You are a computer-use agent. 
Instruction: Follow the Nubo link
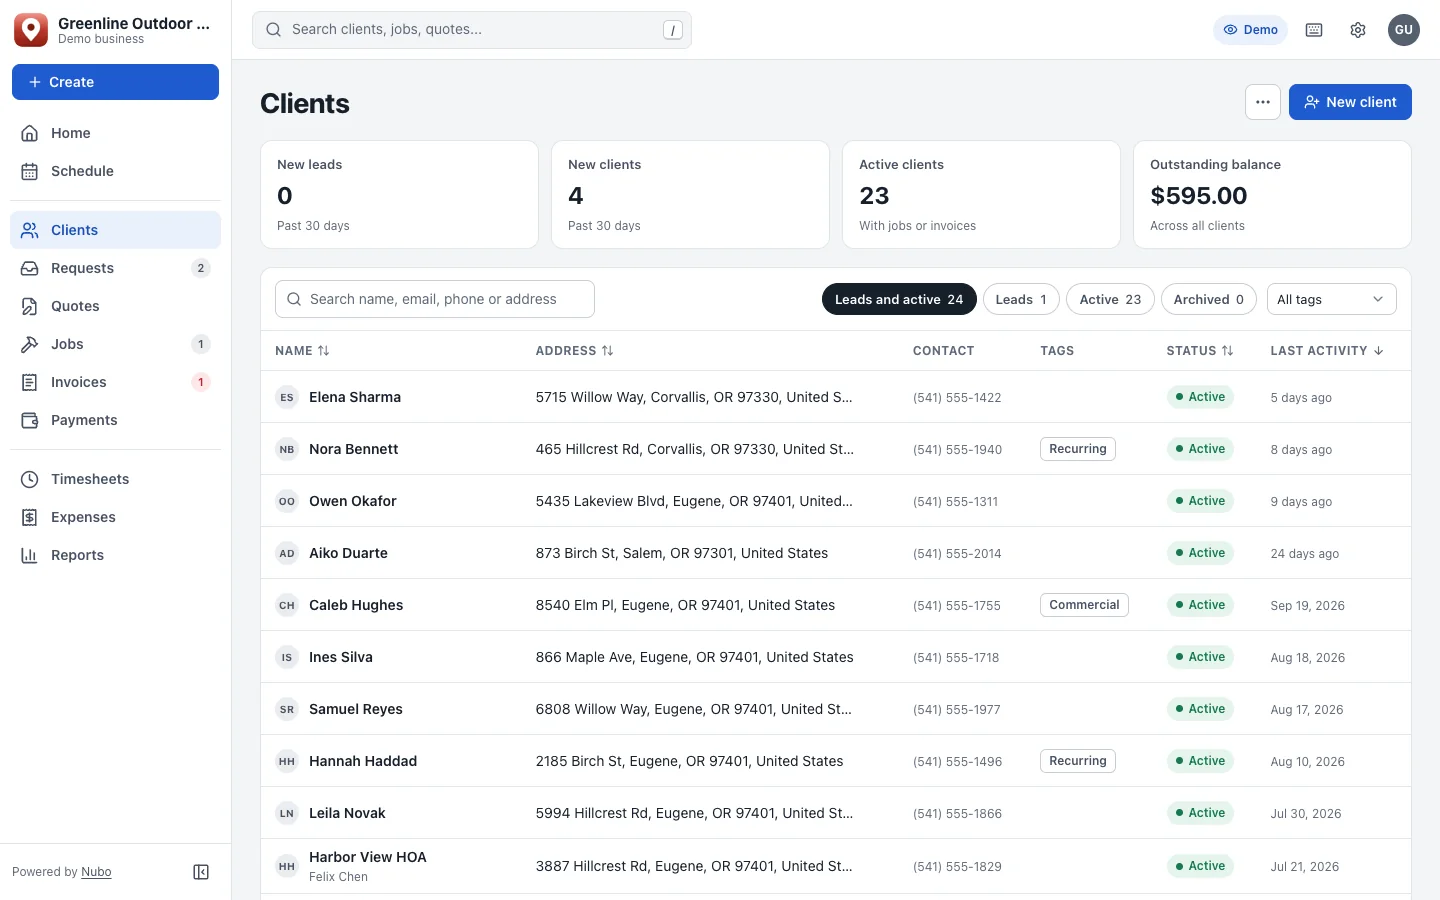pyautogui.click(x=96, y=872)
